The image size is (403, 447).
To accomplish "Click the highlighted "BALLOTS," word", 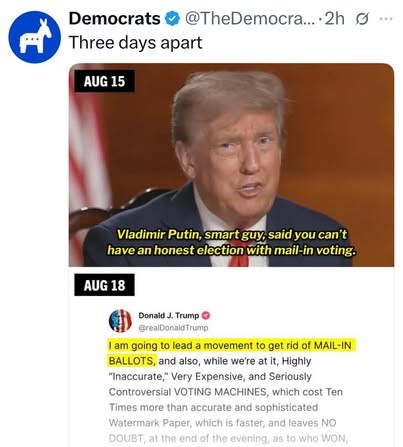I will coord(132,361).
